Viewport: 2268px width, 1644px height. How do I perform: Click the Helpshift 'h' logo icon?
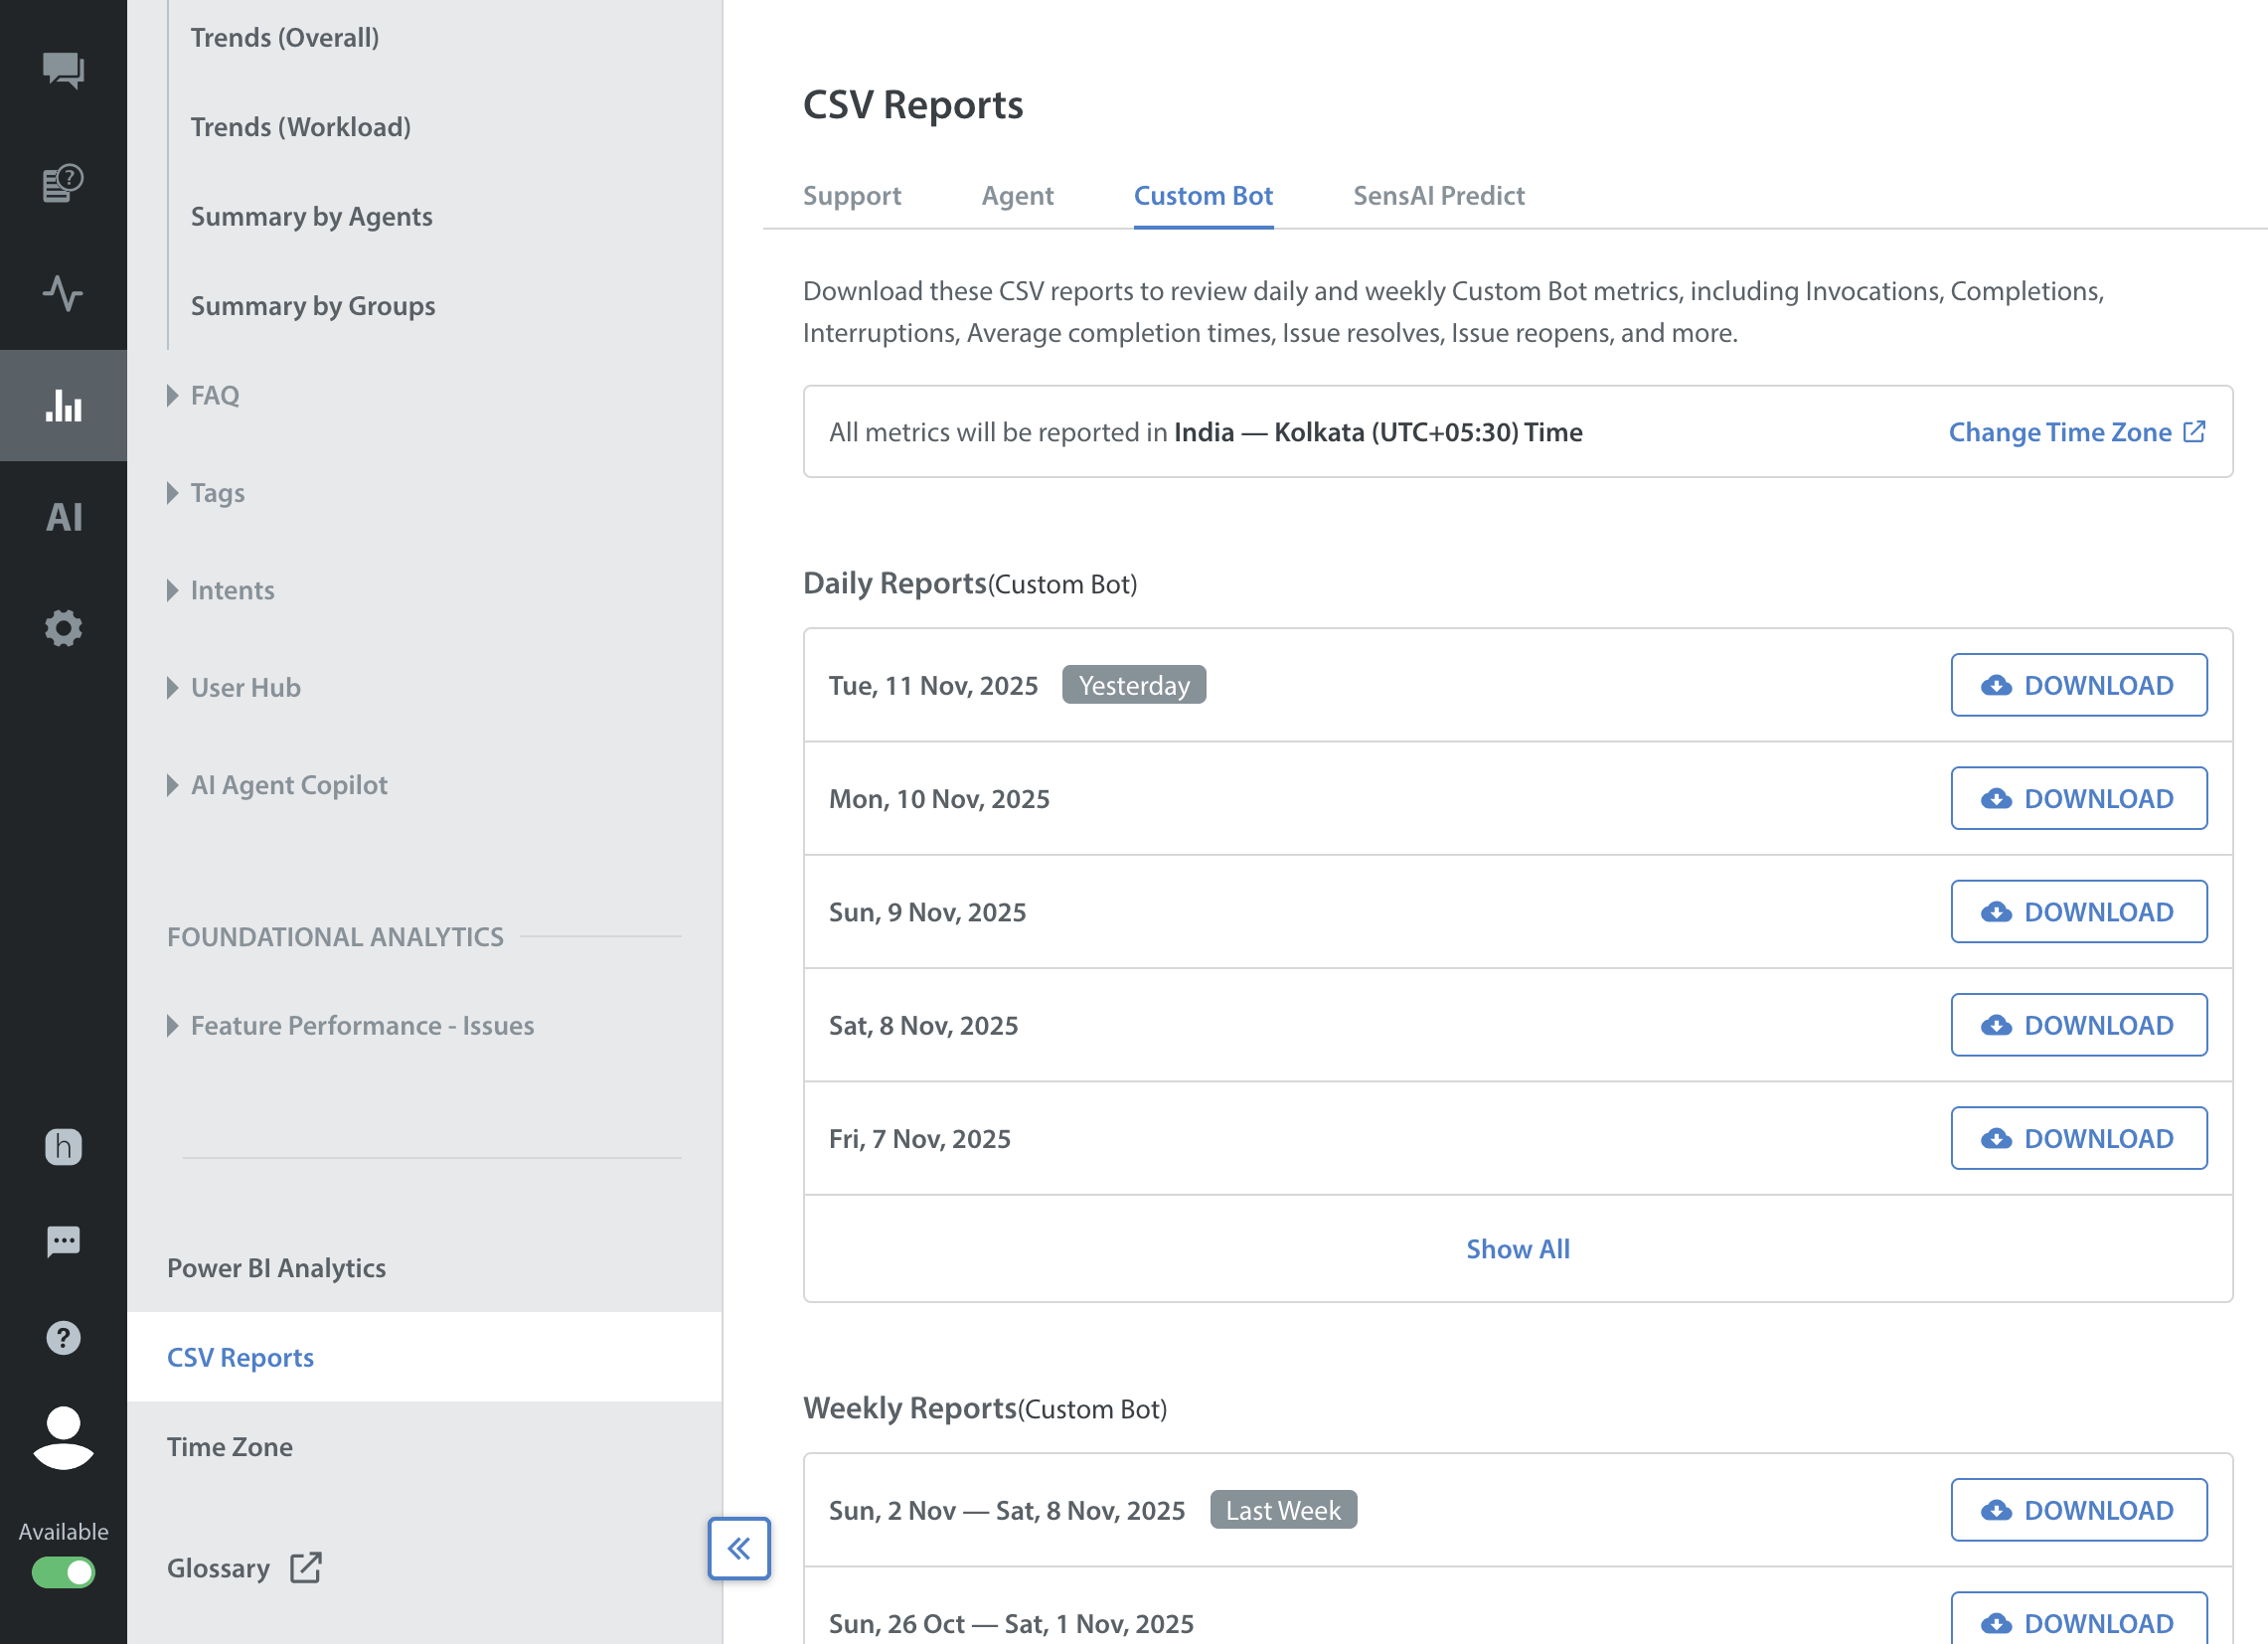coord(63,1146)
